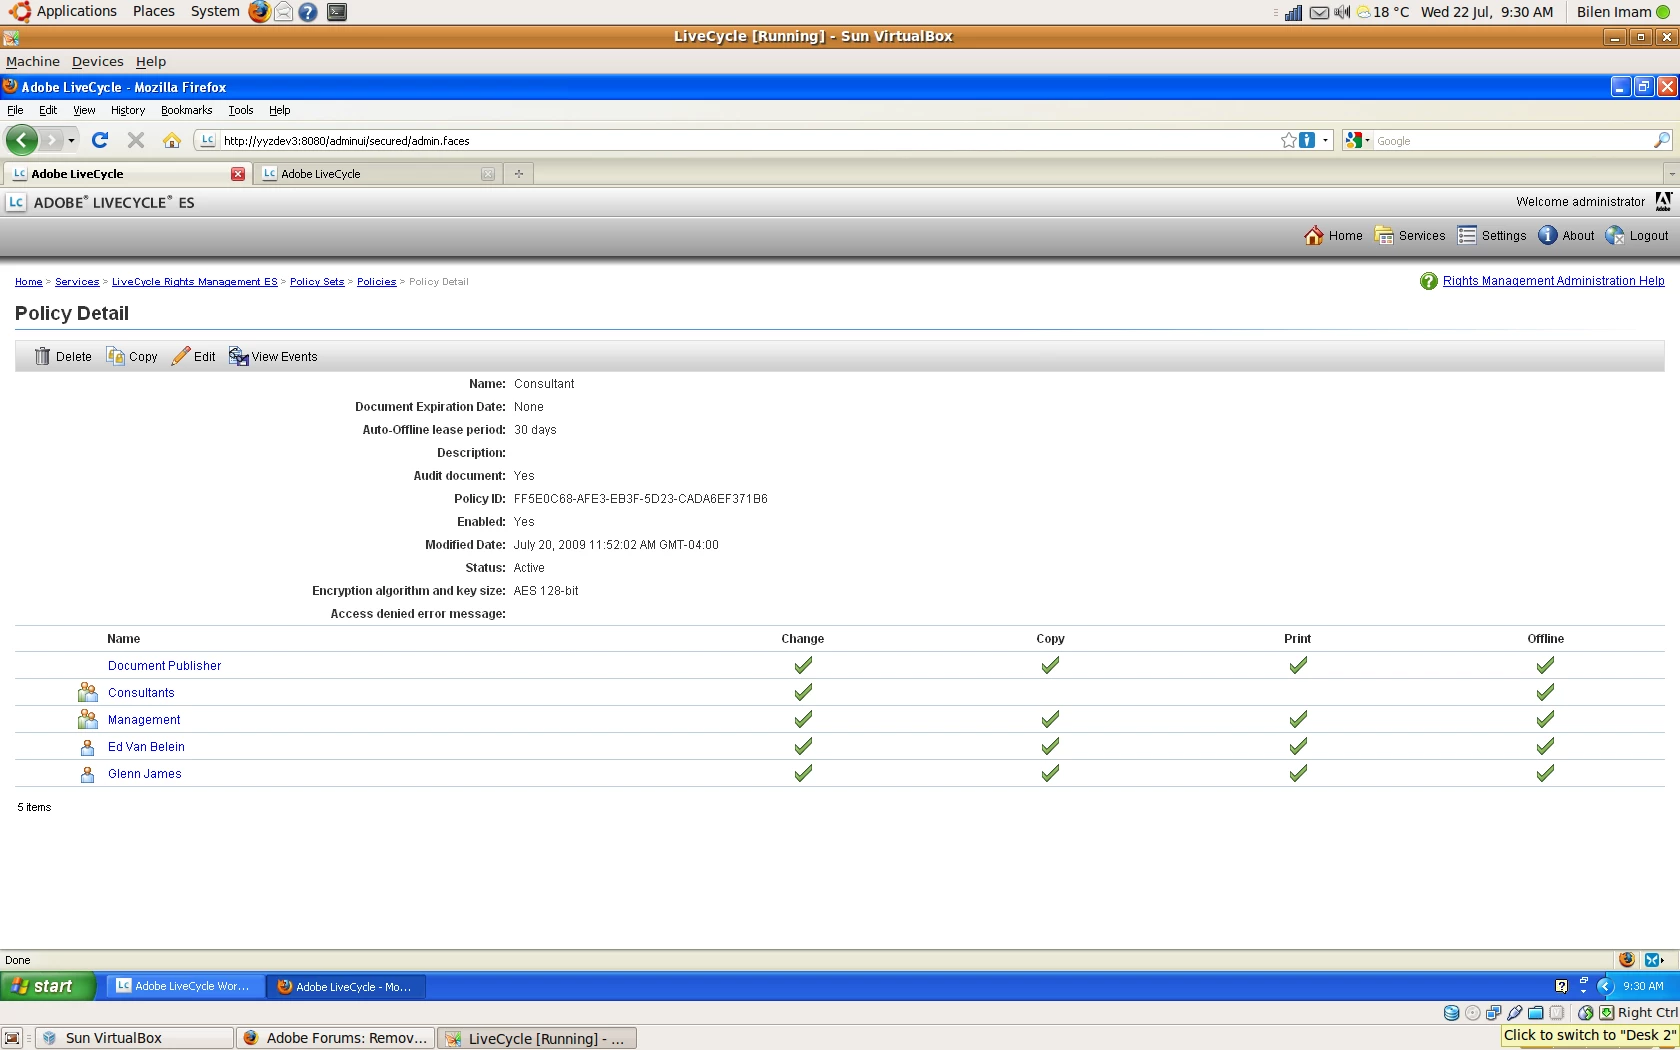Click Name column header
Viewport: 1680px width, 1050px height.
coord(124,638)
